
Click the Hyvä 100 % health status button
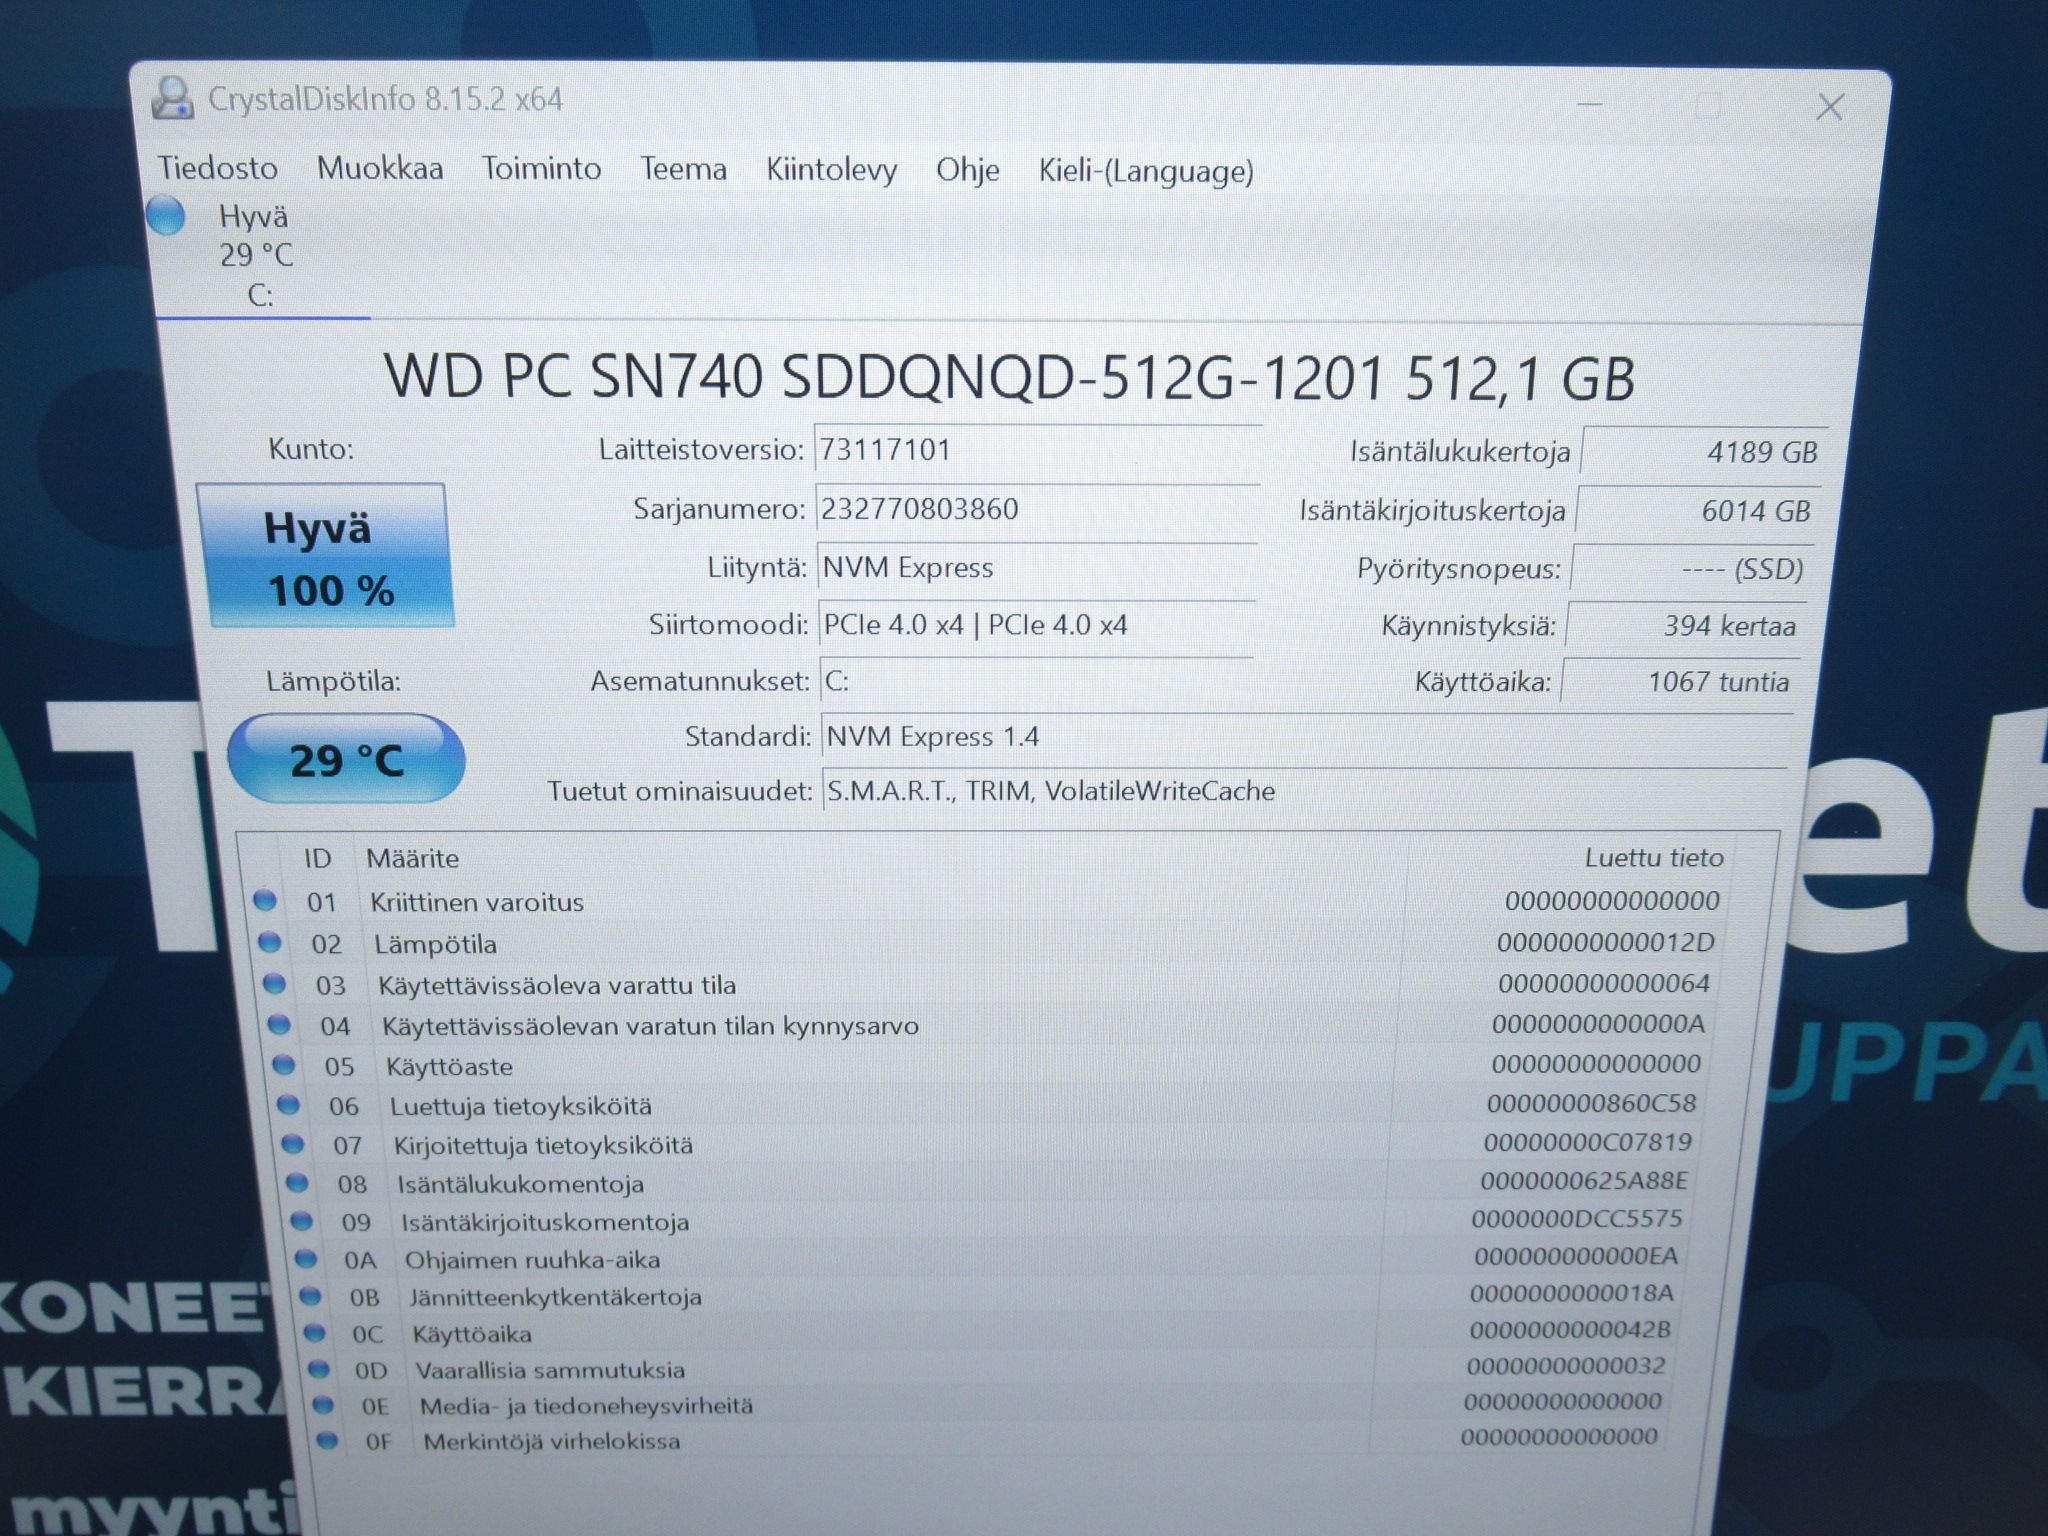tap(324, 557)
